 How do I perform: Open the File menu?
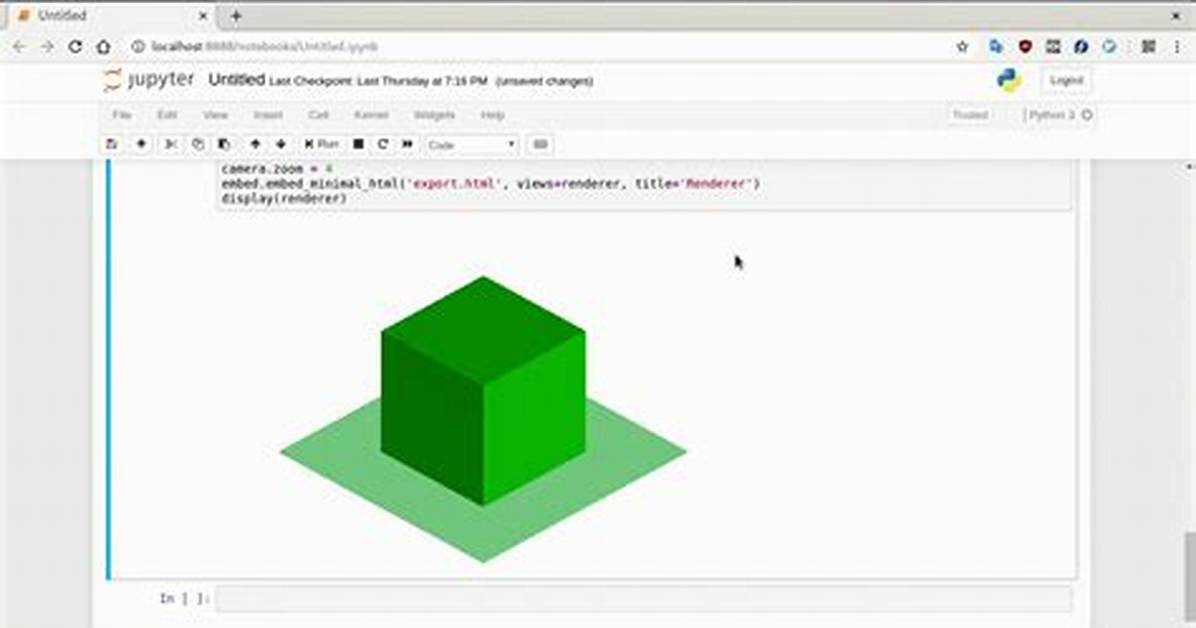[x=122, y=115]
